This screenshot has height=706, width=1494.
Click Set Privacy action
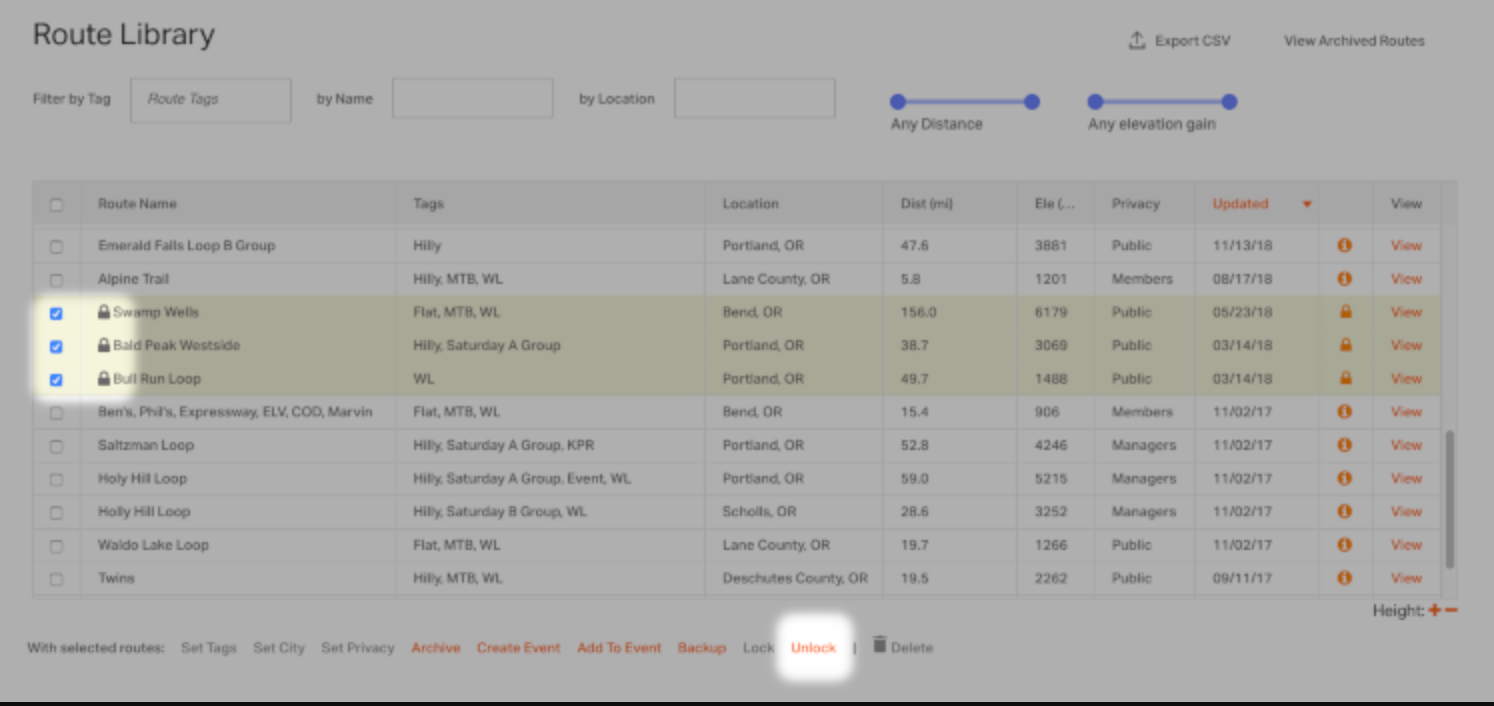pyautogui.click(x=358, y=647)
